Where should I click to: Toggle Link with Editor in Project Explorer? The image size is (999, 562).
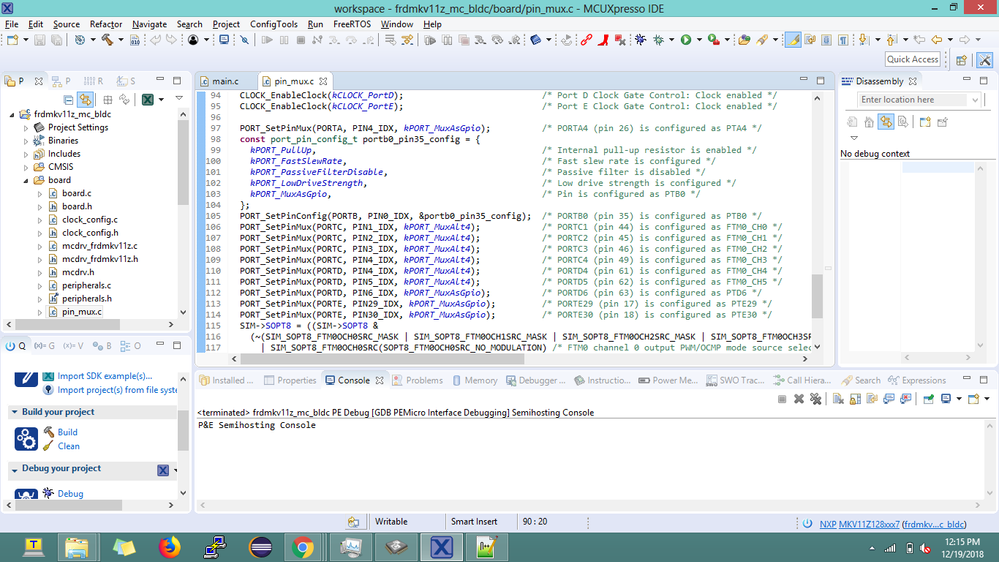coord(85,99)
